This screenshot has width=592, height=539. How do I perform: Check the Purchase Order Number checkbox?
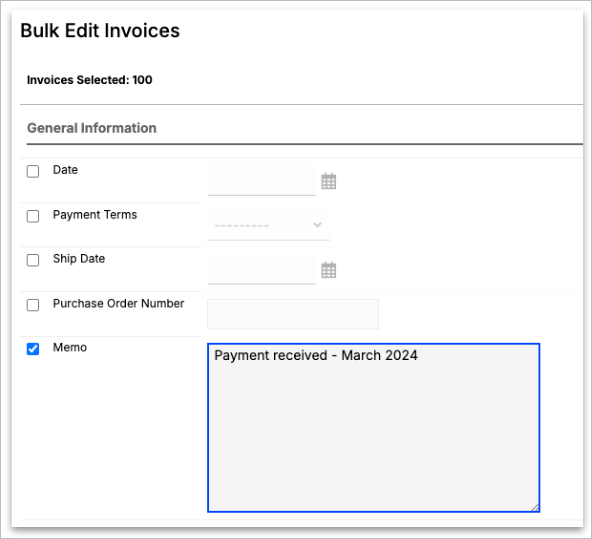pos(33,305)
